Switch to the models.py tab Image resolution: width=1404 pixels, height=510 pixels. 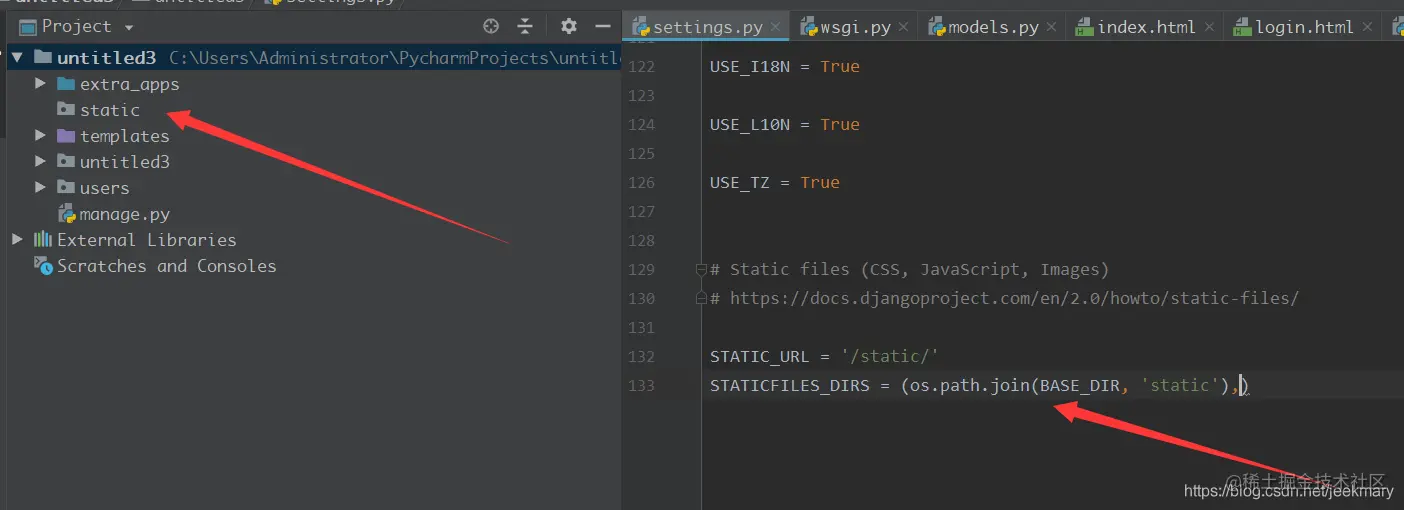coord(993,27)
